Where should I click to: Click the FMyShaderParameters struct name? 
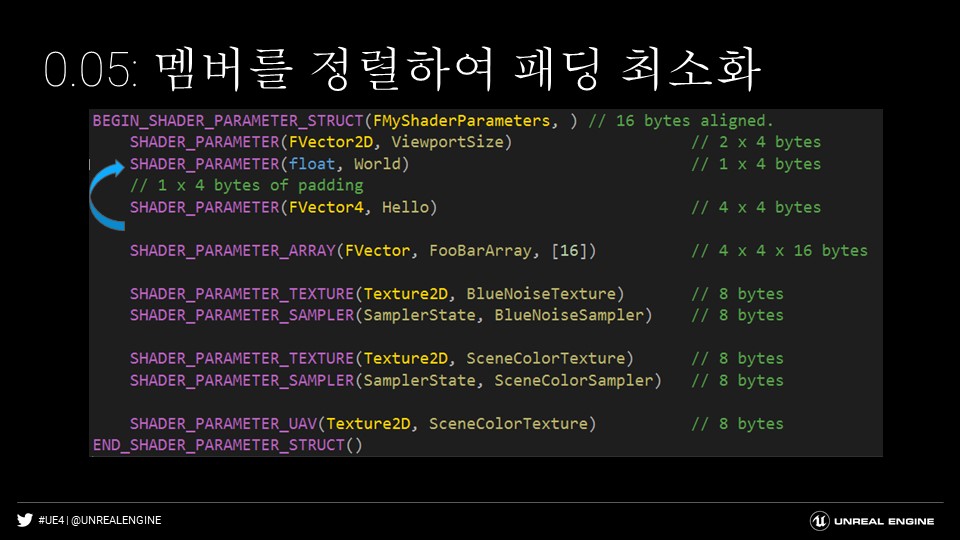point(462,121)
